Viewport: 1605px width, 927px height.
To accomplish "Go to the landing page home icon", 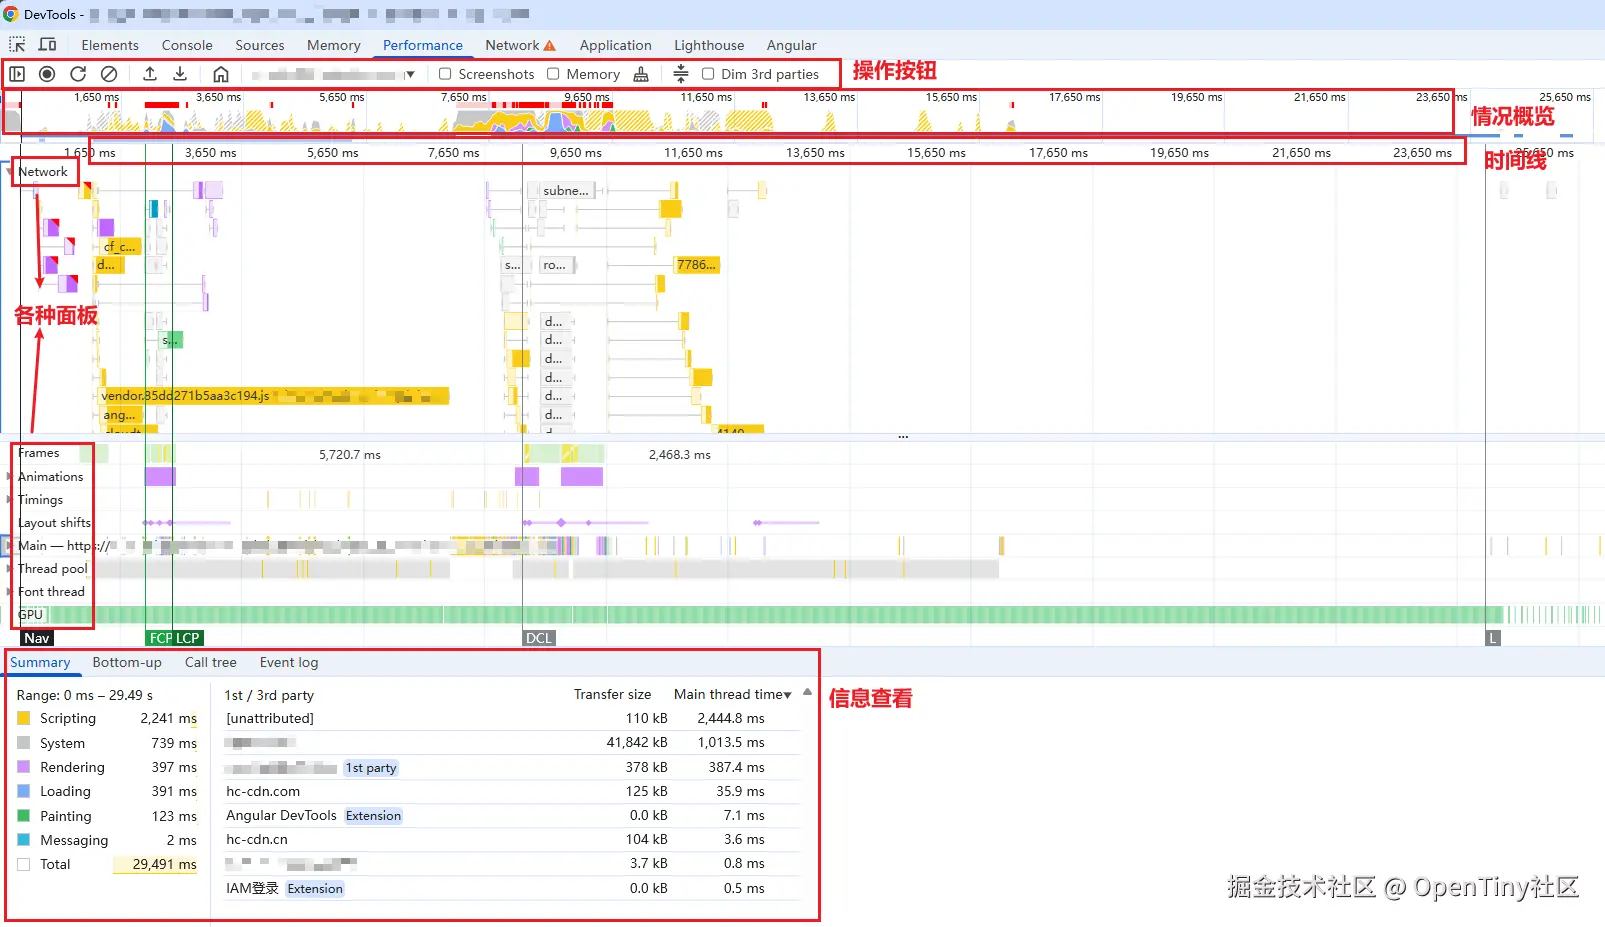I will tap(221, 74).
